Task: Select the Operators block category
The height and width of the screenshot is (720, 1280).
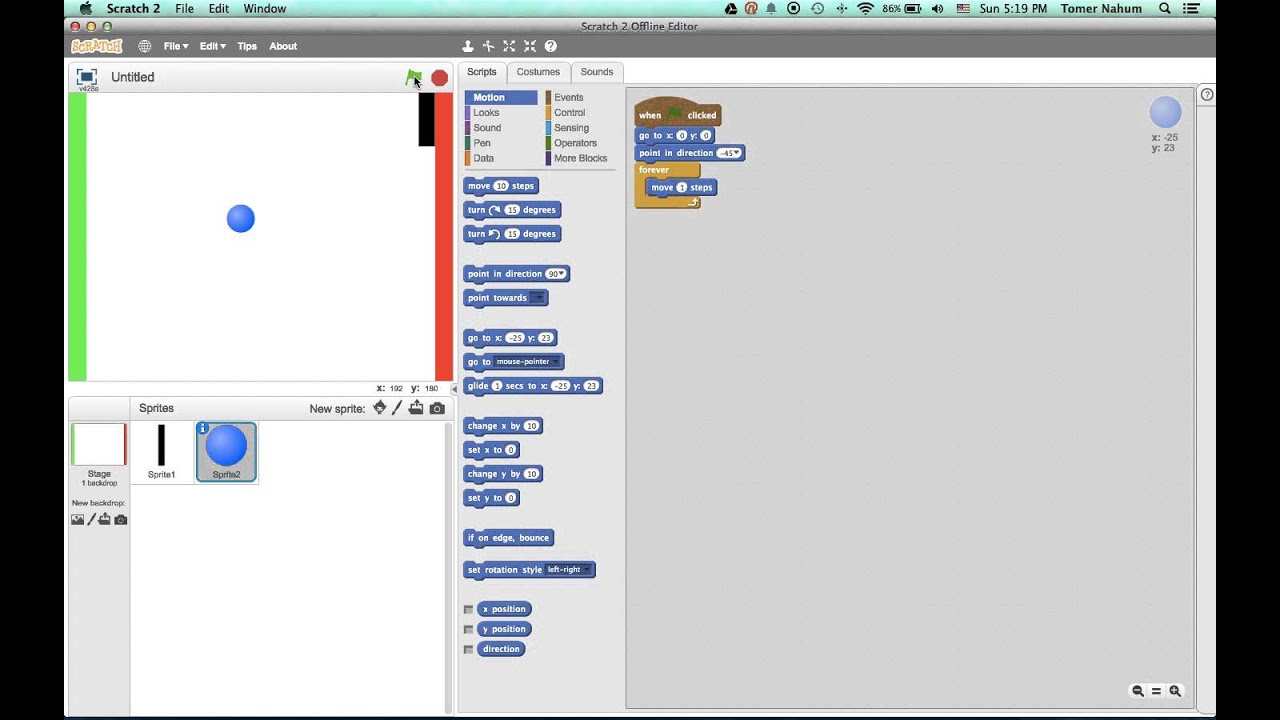Action: [x=575, y=143]
